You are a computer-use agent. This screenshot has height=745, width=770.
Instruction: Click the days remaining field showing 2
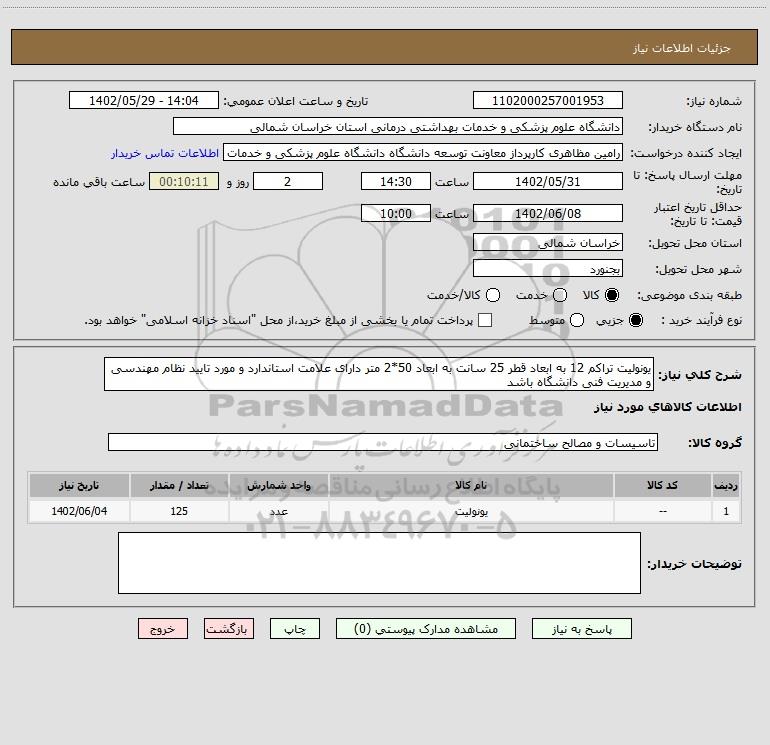288,181
